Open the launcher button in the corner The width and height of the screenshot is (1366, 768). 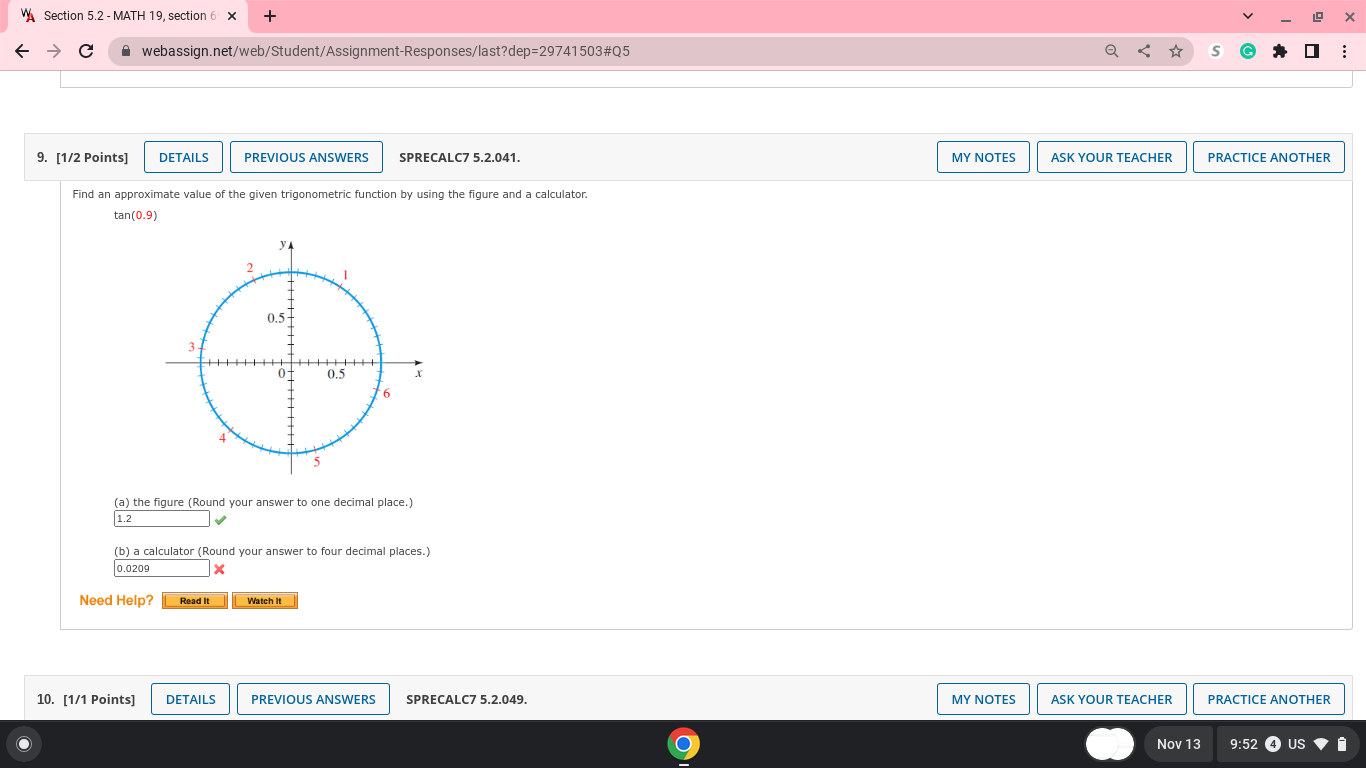(22, 744)
